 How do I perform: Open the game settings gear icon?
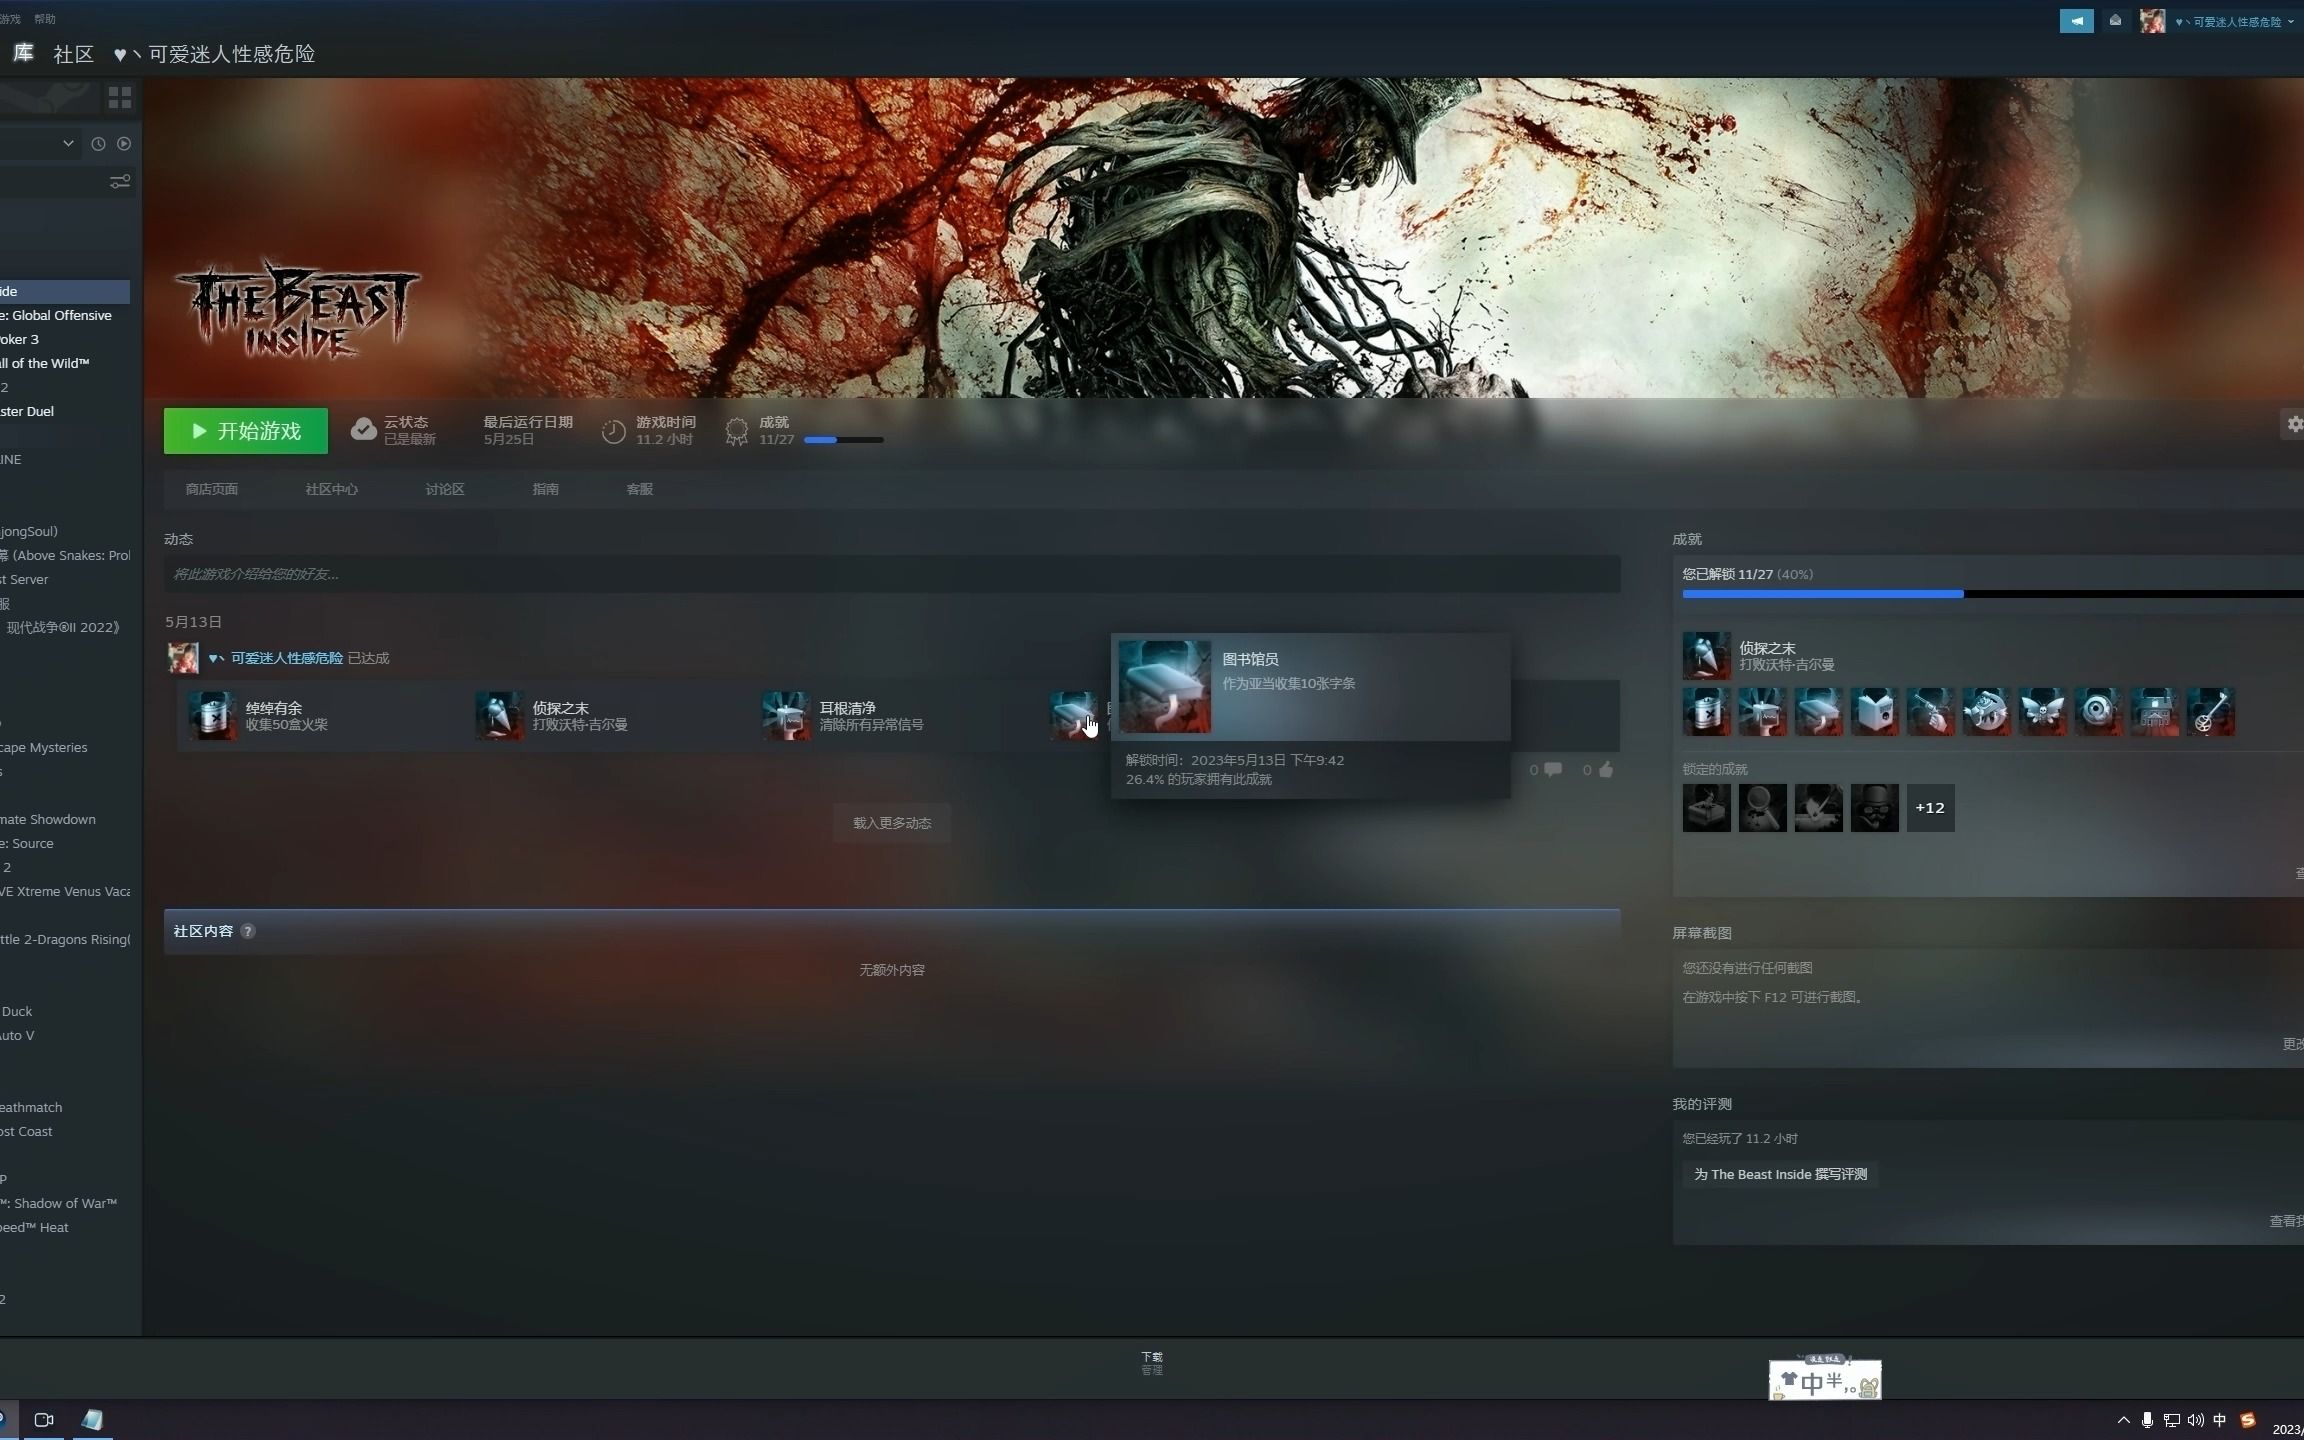[x=2294, y=424]
